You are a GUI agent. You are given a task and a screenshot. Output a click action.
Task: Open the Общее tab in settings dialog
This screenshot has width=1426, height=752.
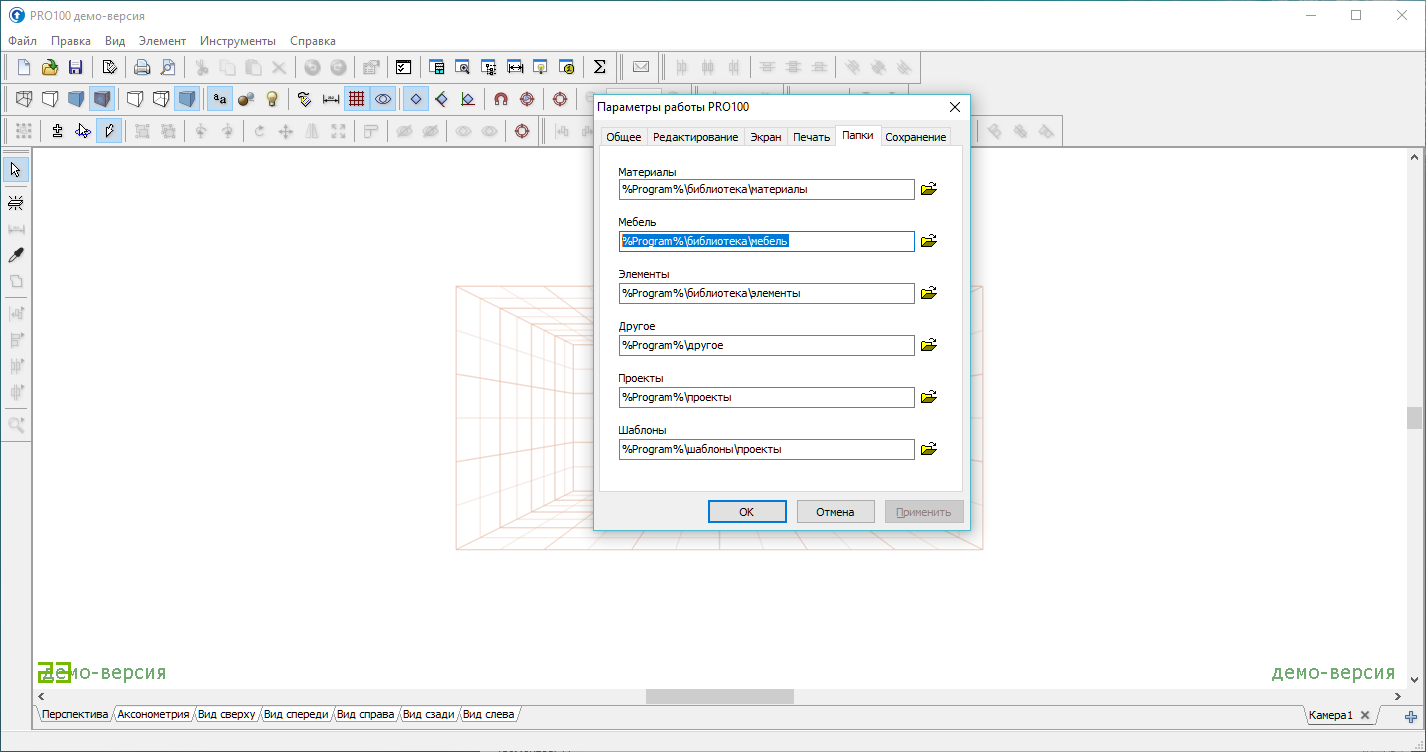[623, 137]
